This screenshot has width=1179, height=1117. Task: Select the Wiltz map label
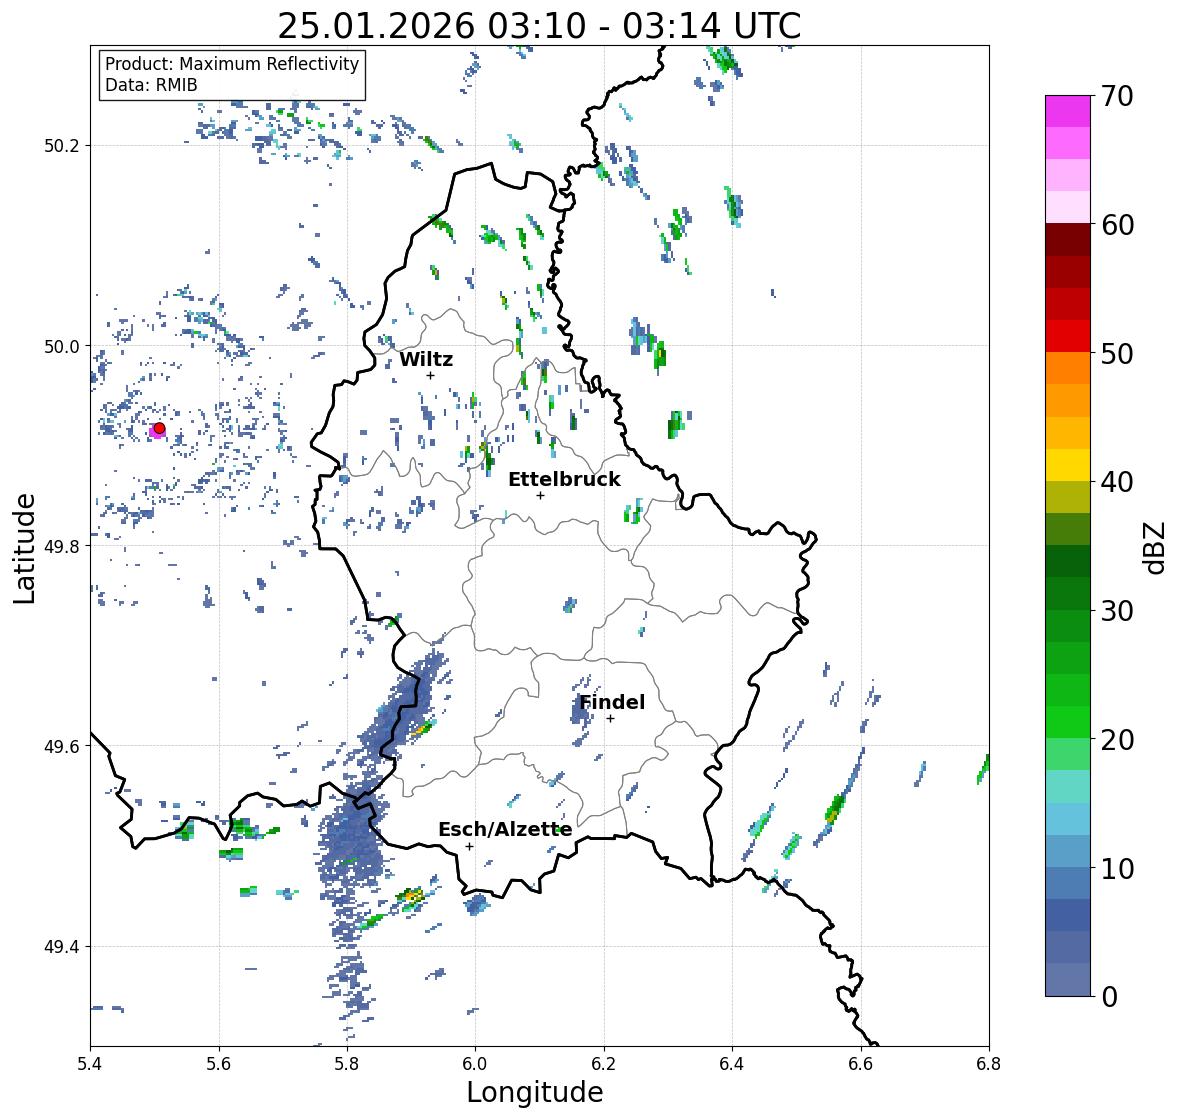[x=426, y=359]
